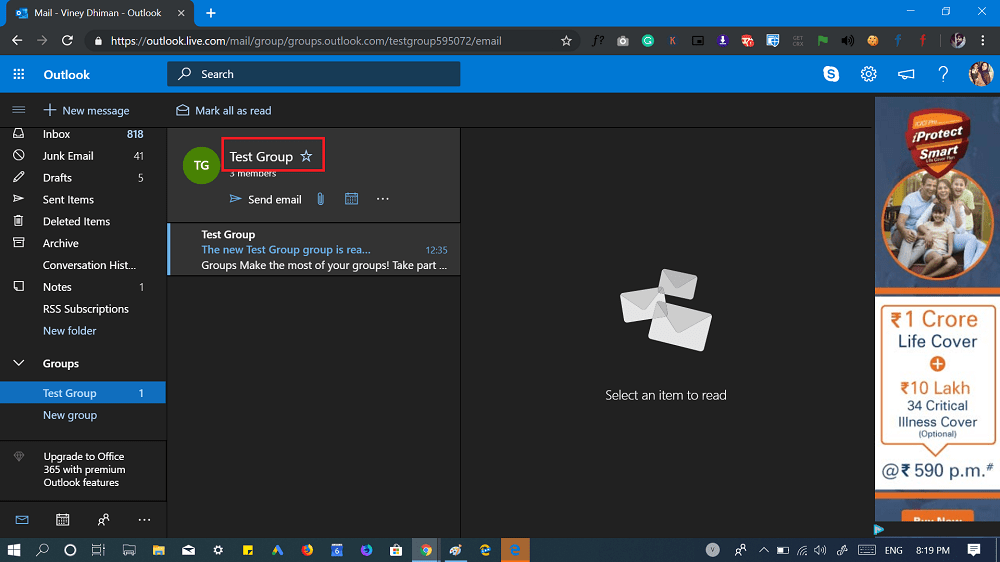Open the cookie extension icon
Image resolution: width=1000 pixels, height=562 pixels.
point(872,41)
